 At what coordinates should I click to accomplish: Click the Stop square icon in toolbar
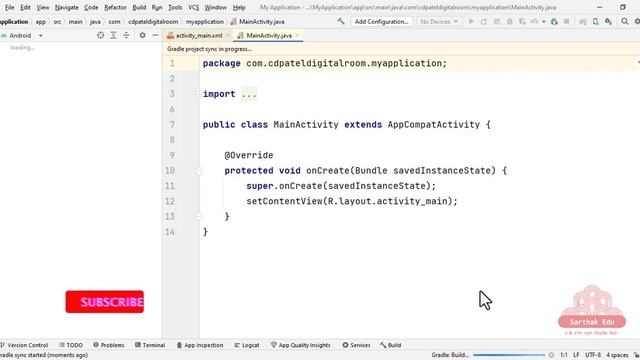pyautogui.click(x=567, y=21)
